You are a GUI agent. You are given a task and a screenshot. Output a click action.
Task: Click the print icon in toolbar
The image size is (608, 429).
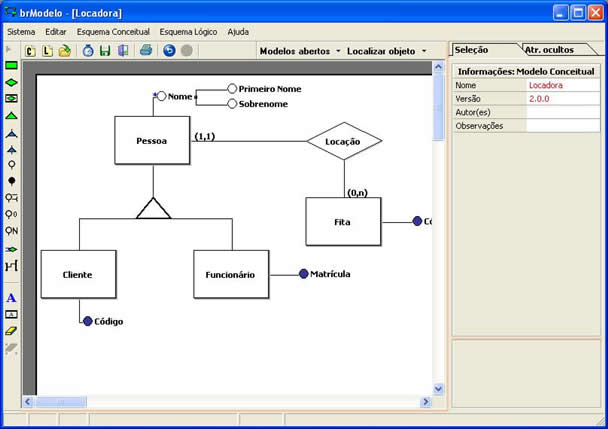coord(146,50)
